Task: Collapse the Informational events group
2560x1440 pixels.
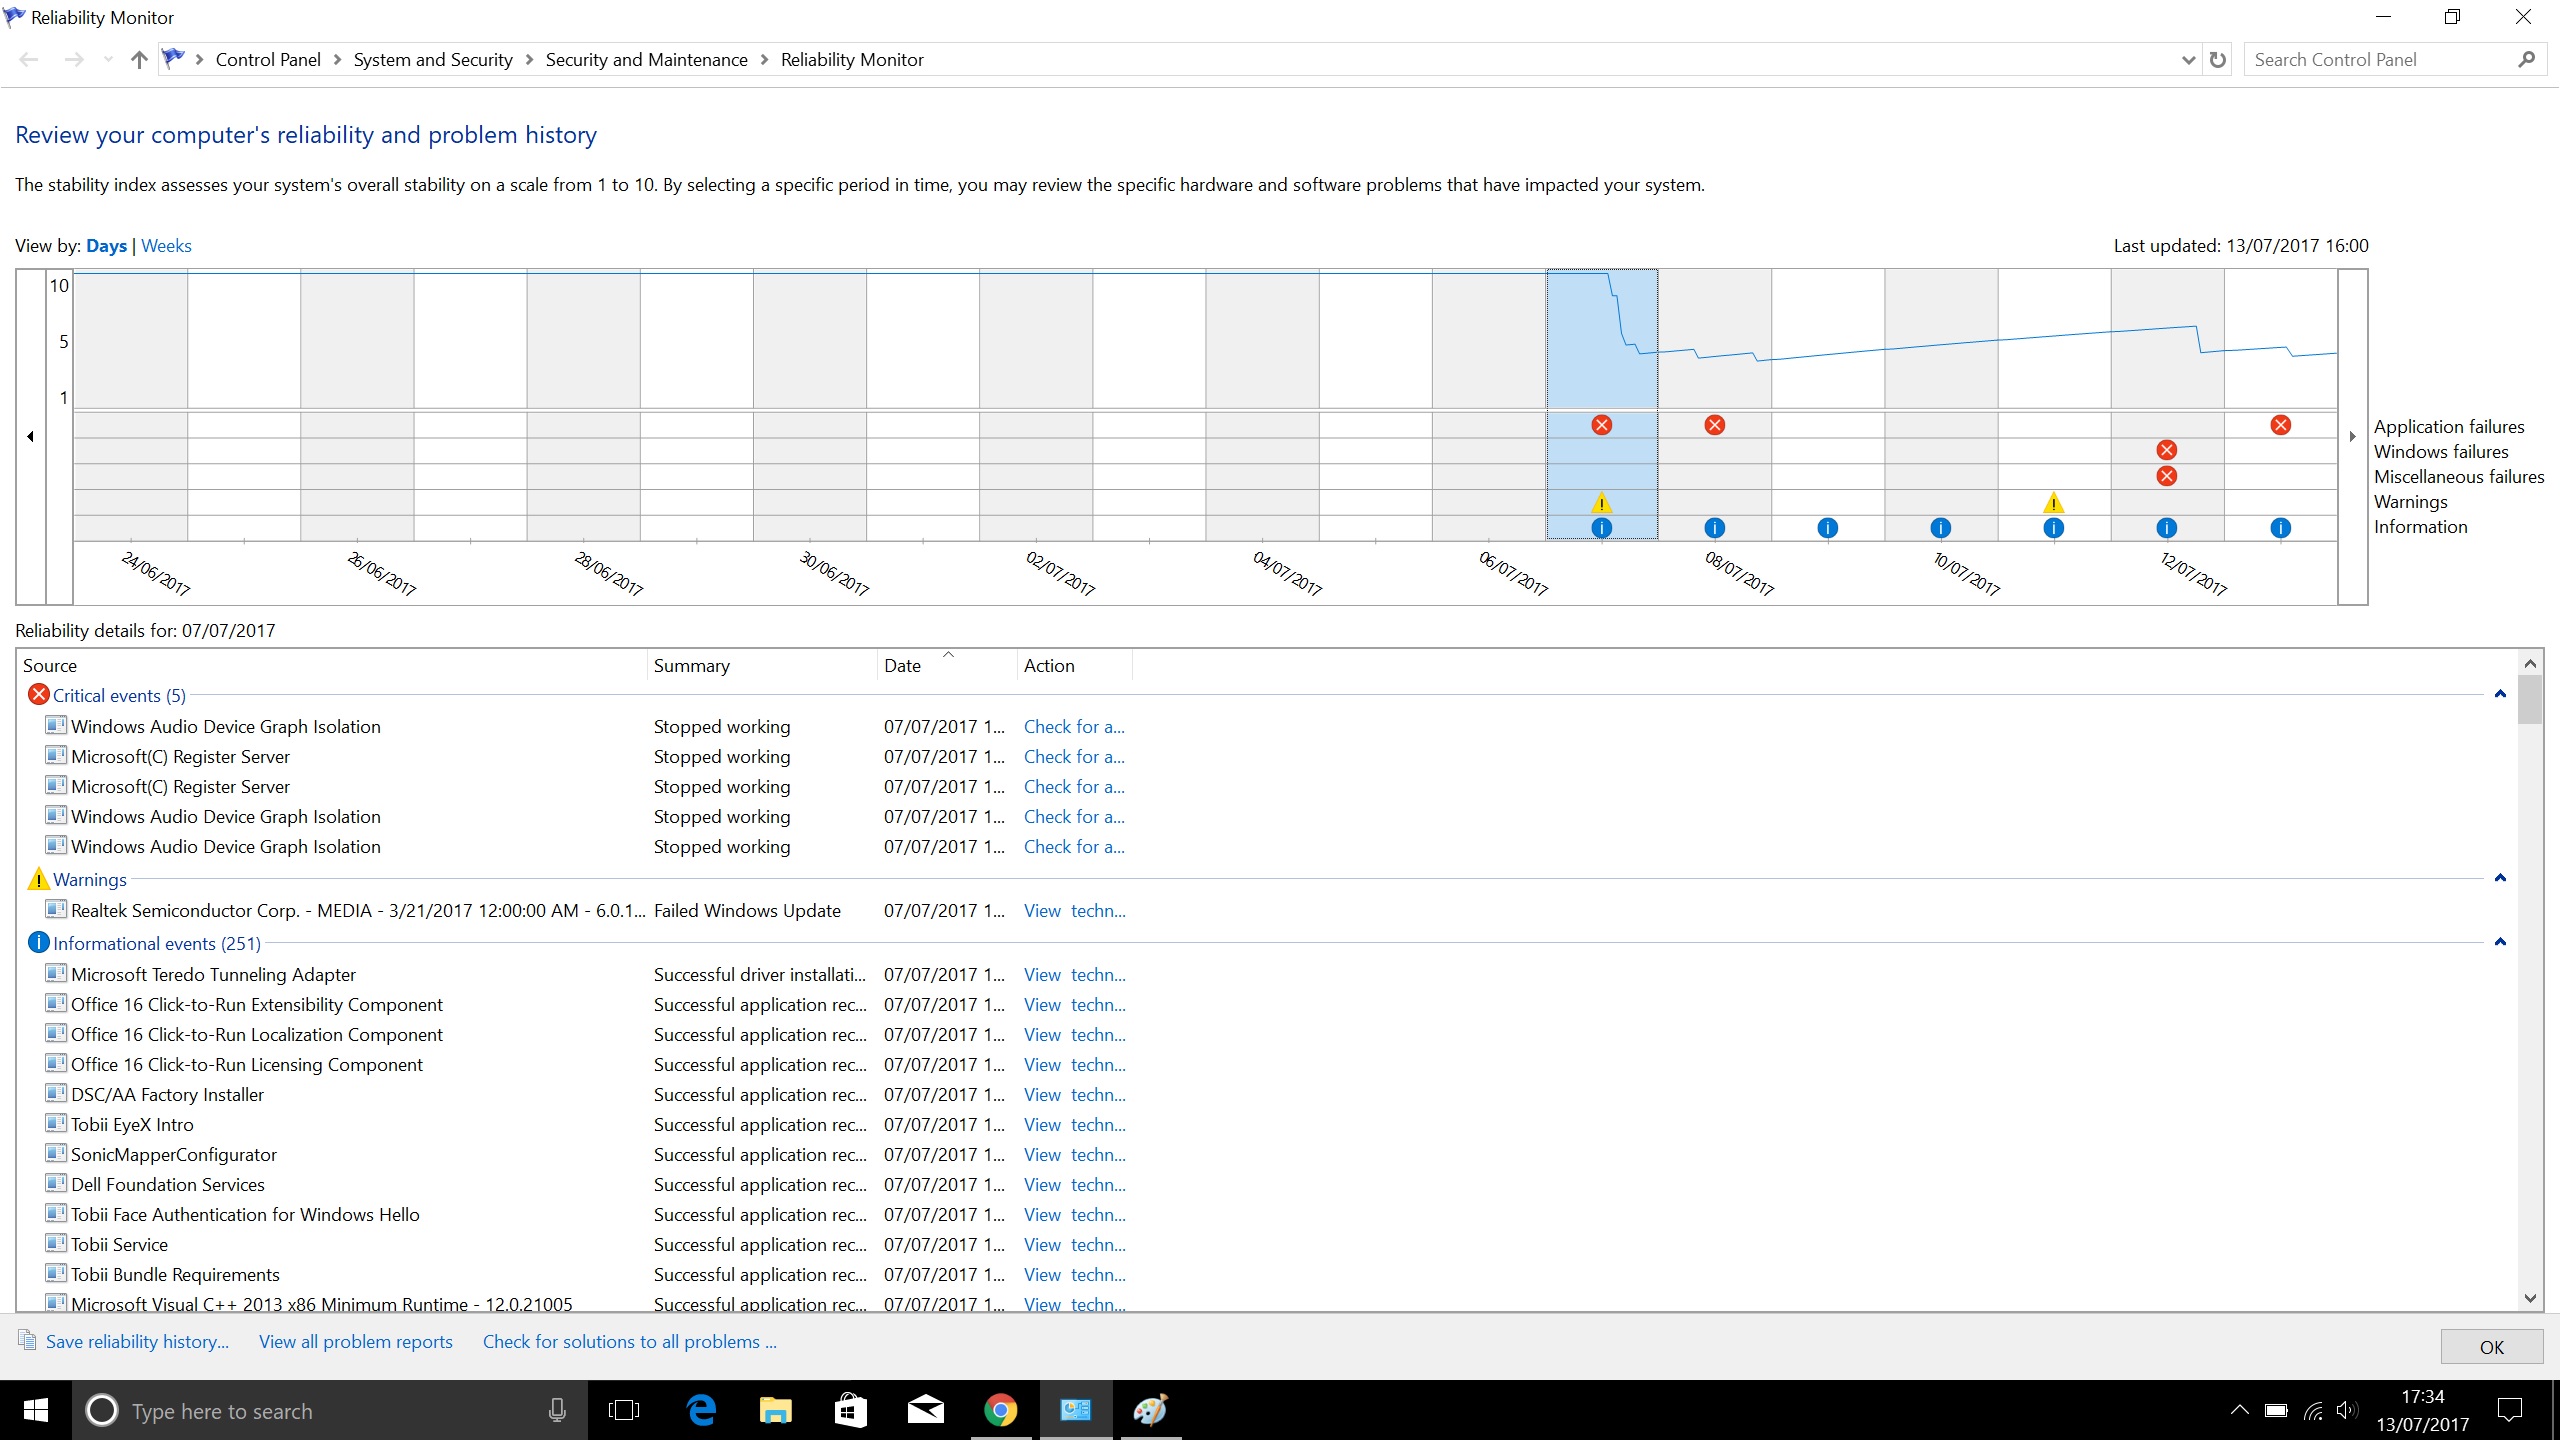Action: click(2500, 942)
